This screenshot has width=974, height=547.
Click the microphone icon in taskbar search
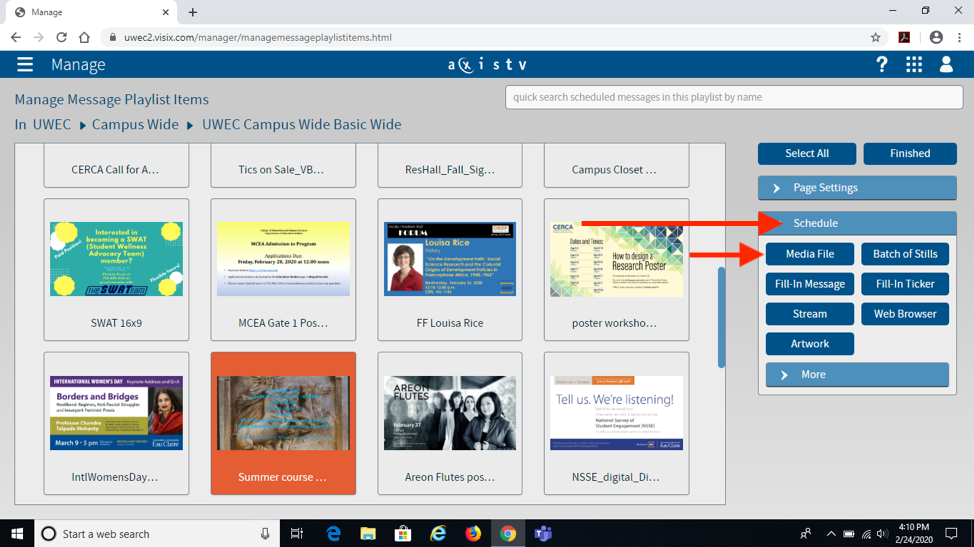265,533
